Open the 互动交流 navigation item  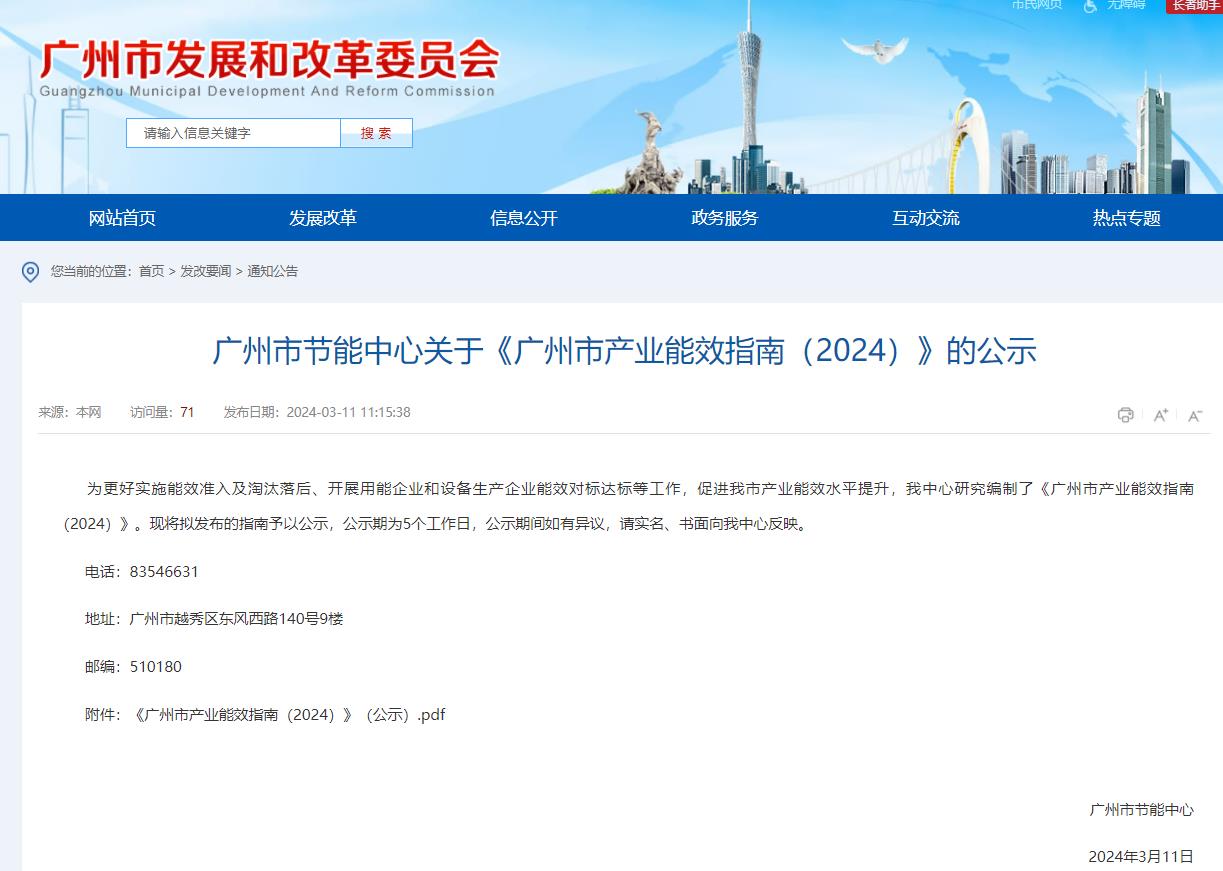[926, 218]
